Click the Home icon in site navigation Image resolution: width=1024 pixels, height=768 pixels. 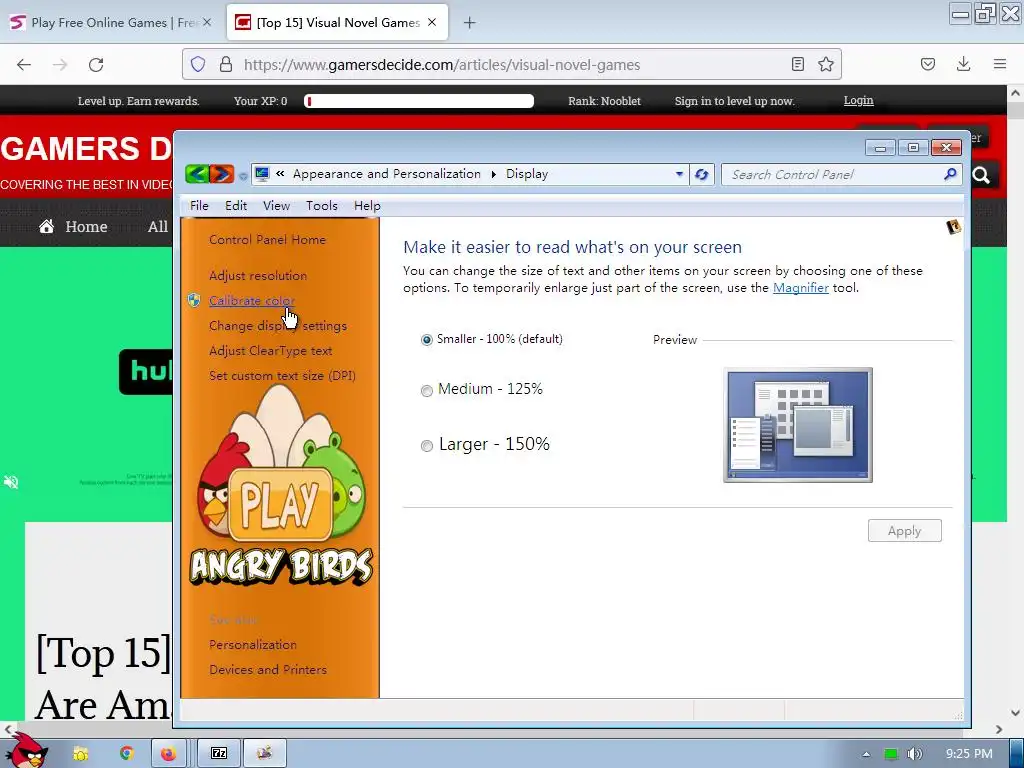point(46,227)
